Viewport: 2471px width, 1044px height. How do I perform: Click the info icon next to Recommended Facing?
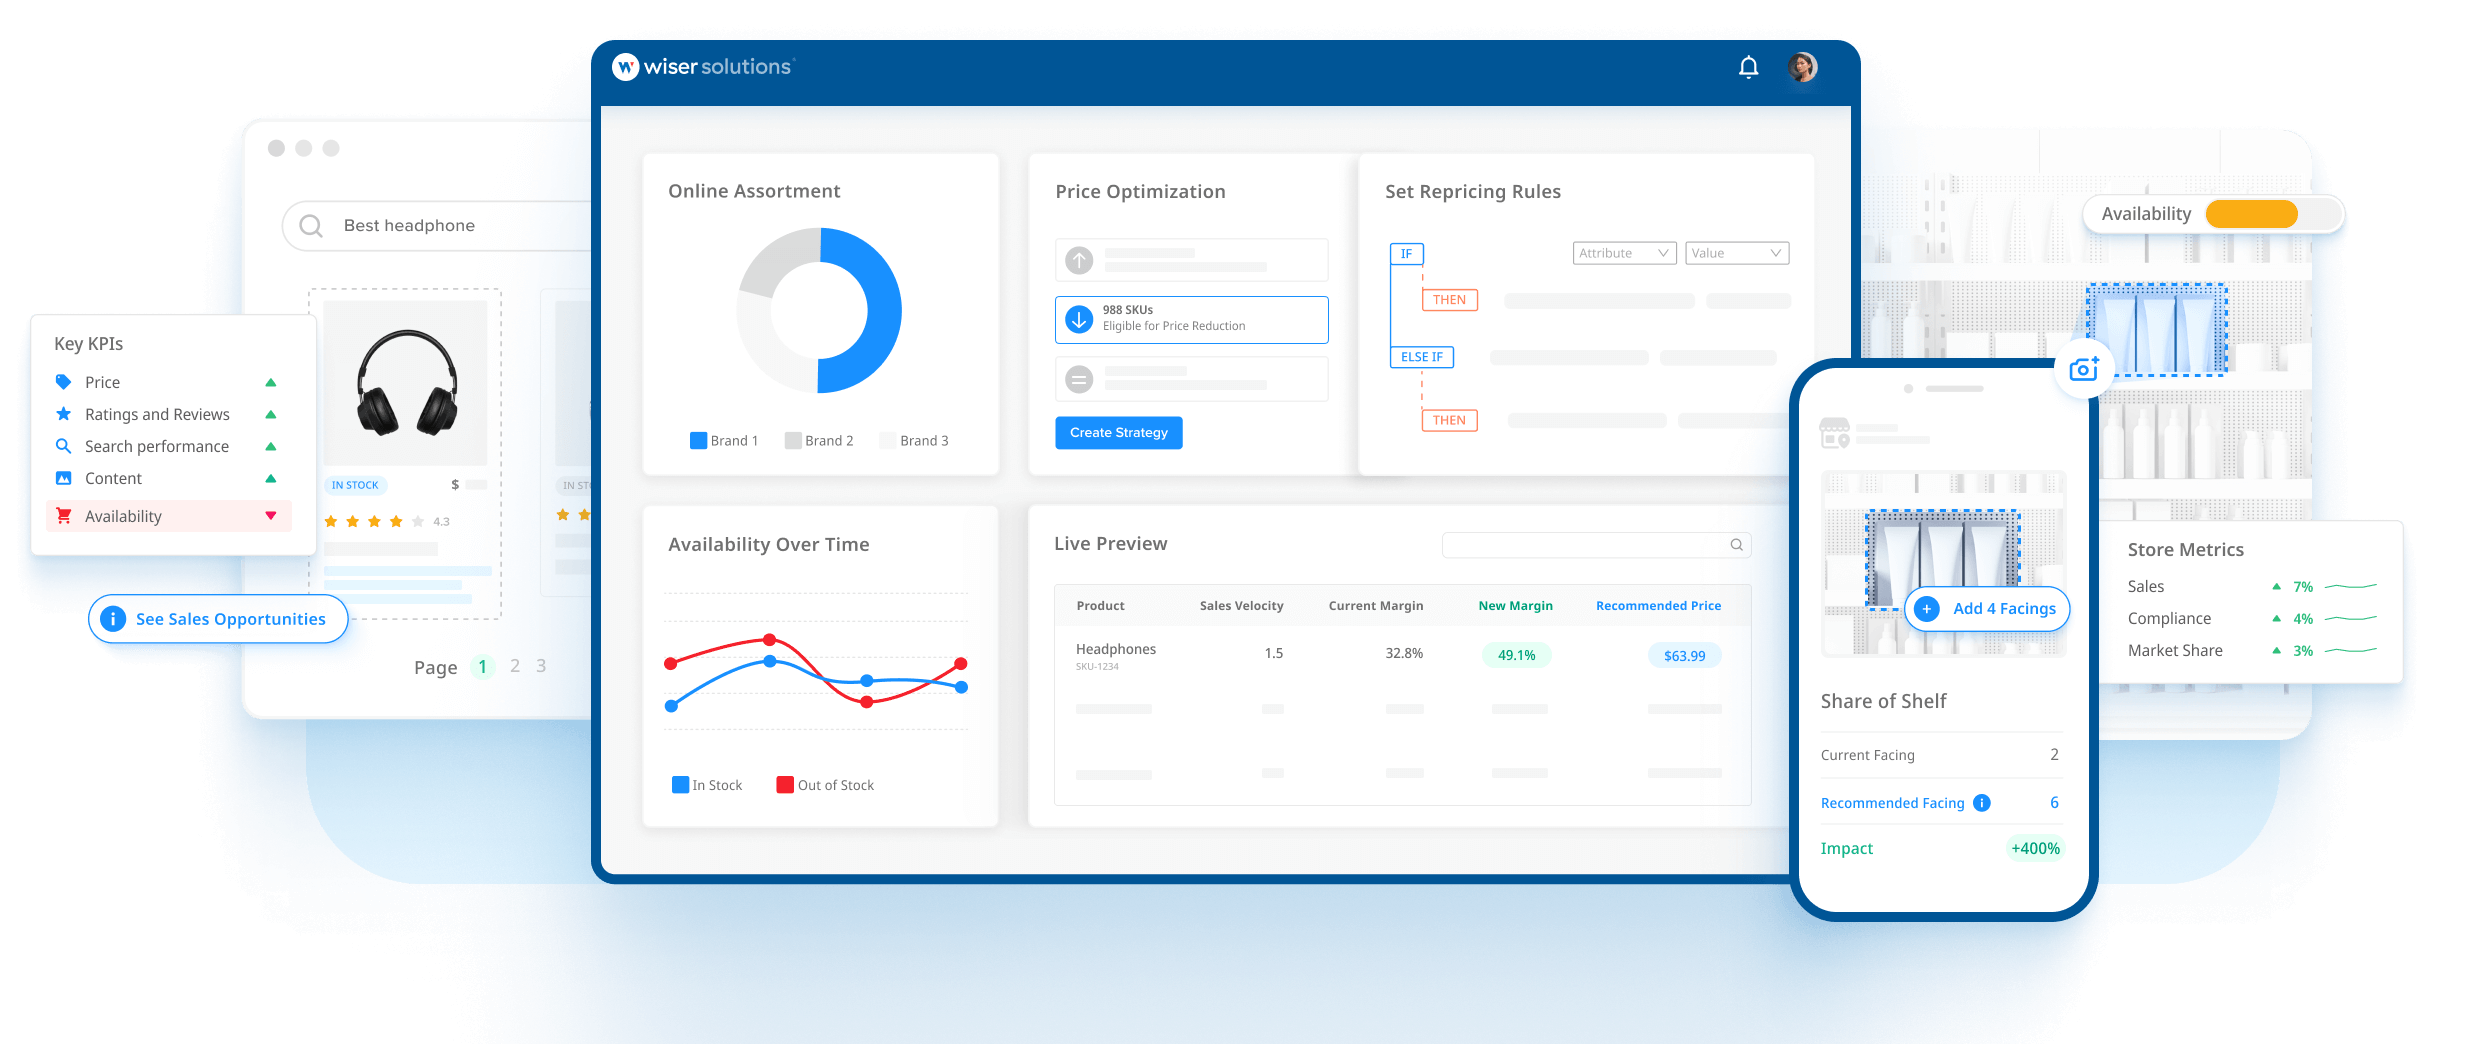[x=1981, y=802]
